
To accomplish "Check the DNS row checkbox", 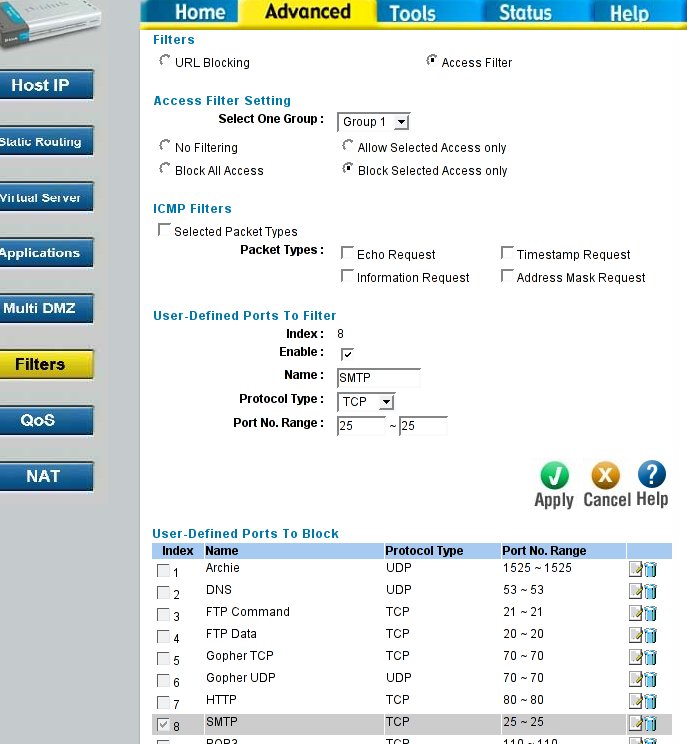I will point(163,592).
